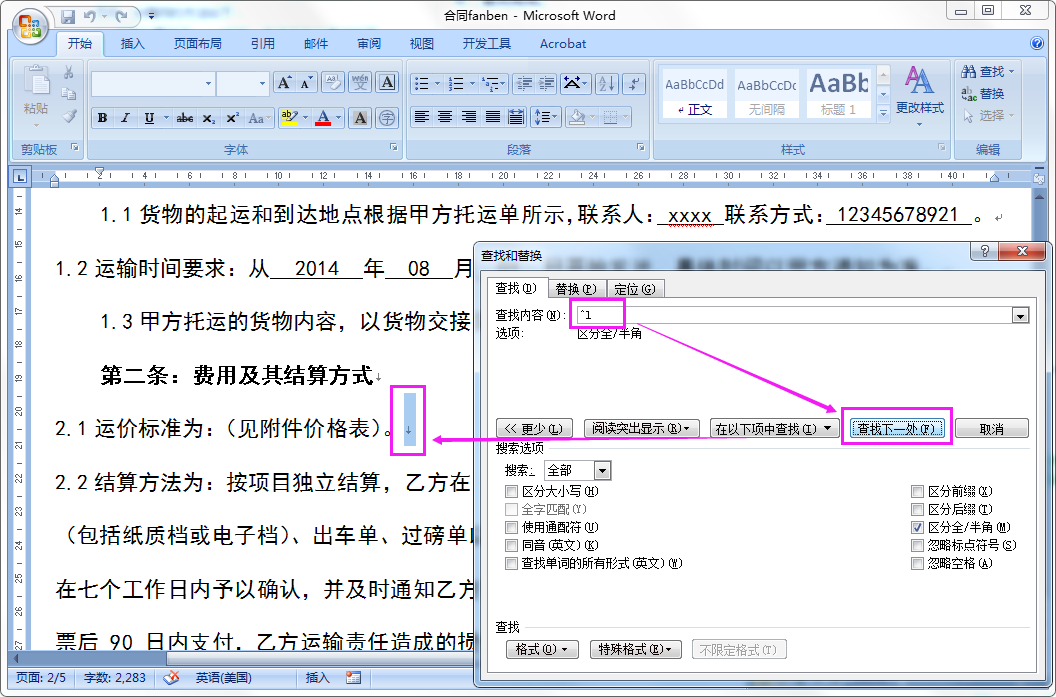
Task: Enable 区分后缀 checkbox
Action: tap(917, 510)
